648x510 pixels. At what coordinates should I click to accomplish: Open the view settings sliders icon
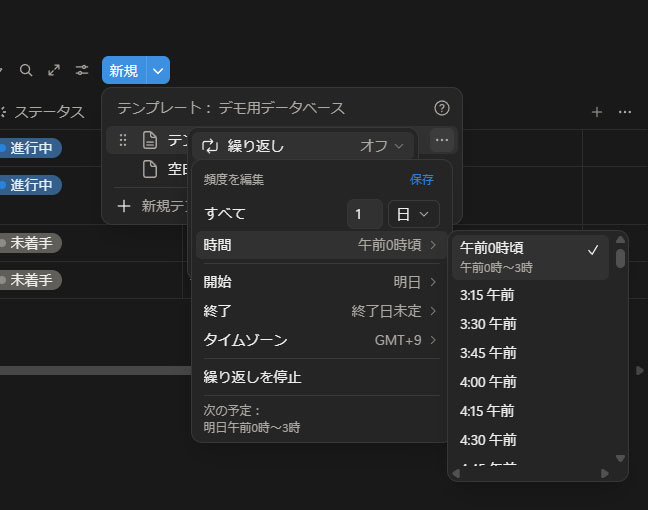tap(82, 70)
